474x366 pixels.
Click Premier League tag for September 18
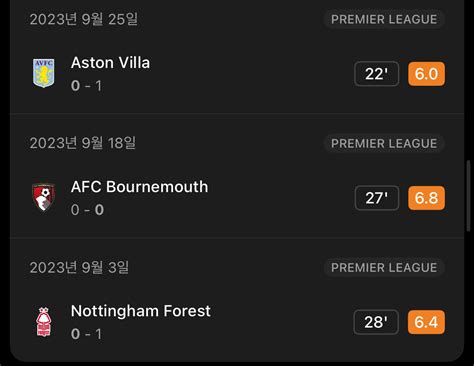click(x=384, y=143)
